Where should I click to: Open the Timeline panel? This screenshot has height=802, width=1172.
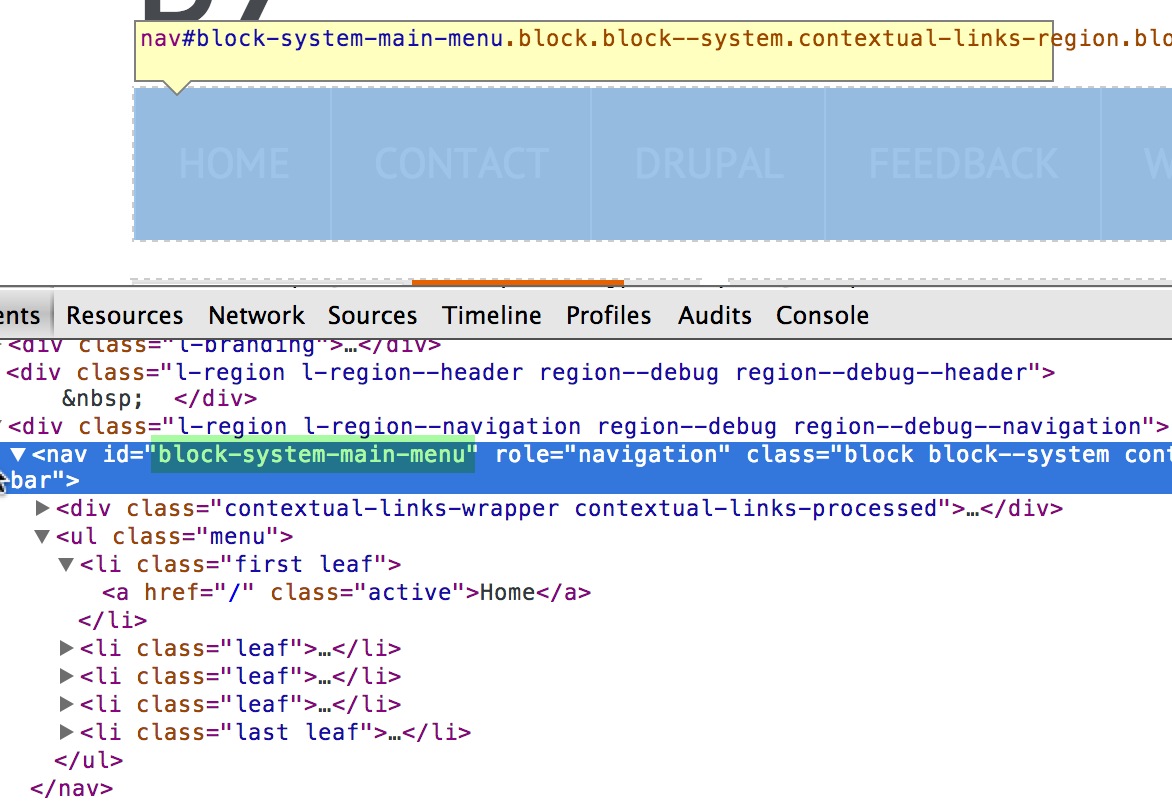(x=491, y=315)
